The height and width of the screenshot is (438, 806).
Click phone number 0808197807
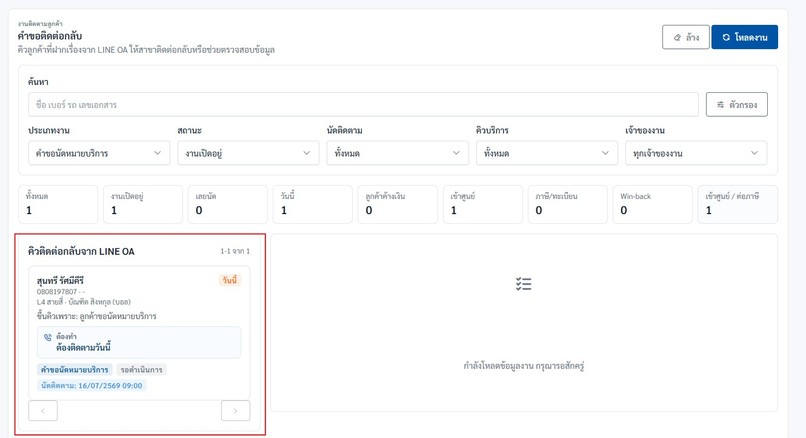(57, 291)
